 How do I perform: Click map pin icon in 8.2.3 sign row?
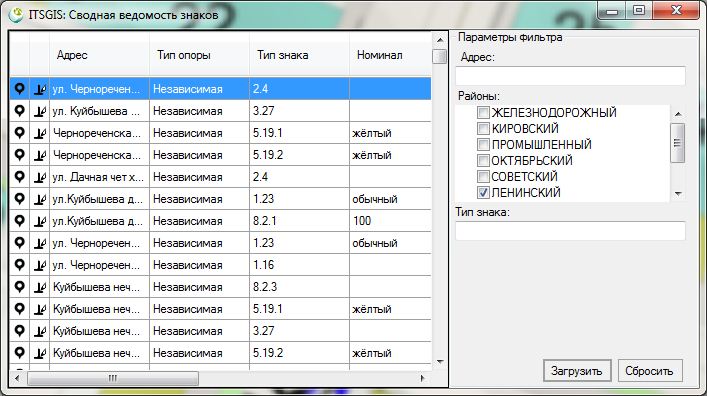(19, 286)
